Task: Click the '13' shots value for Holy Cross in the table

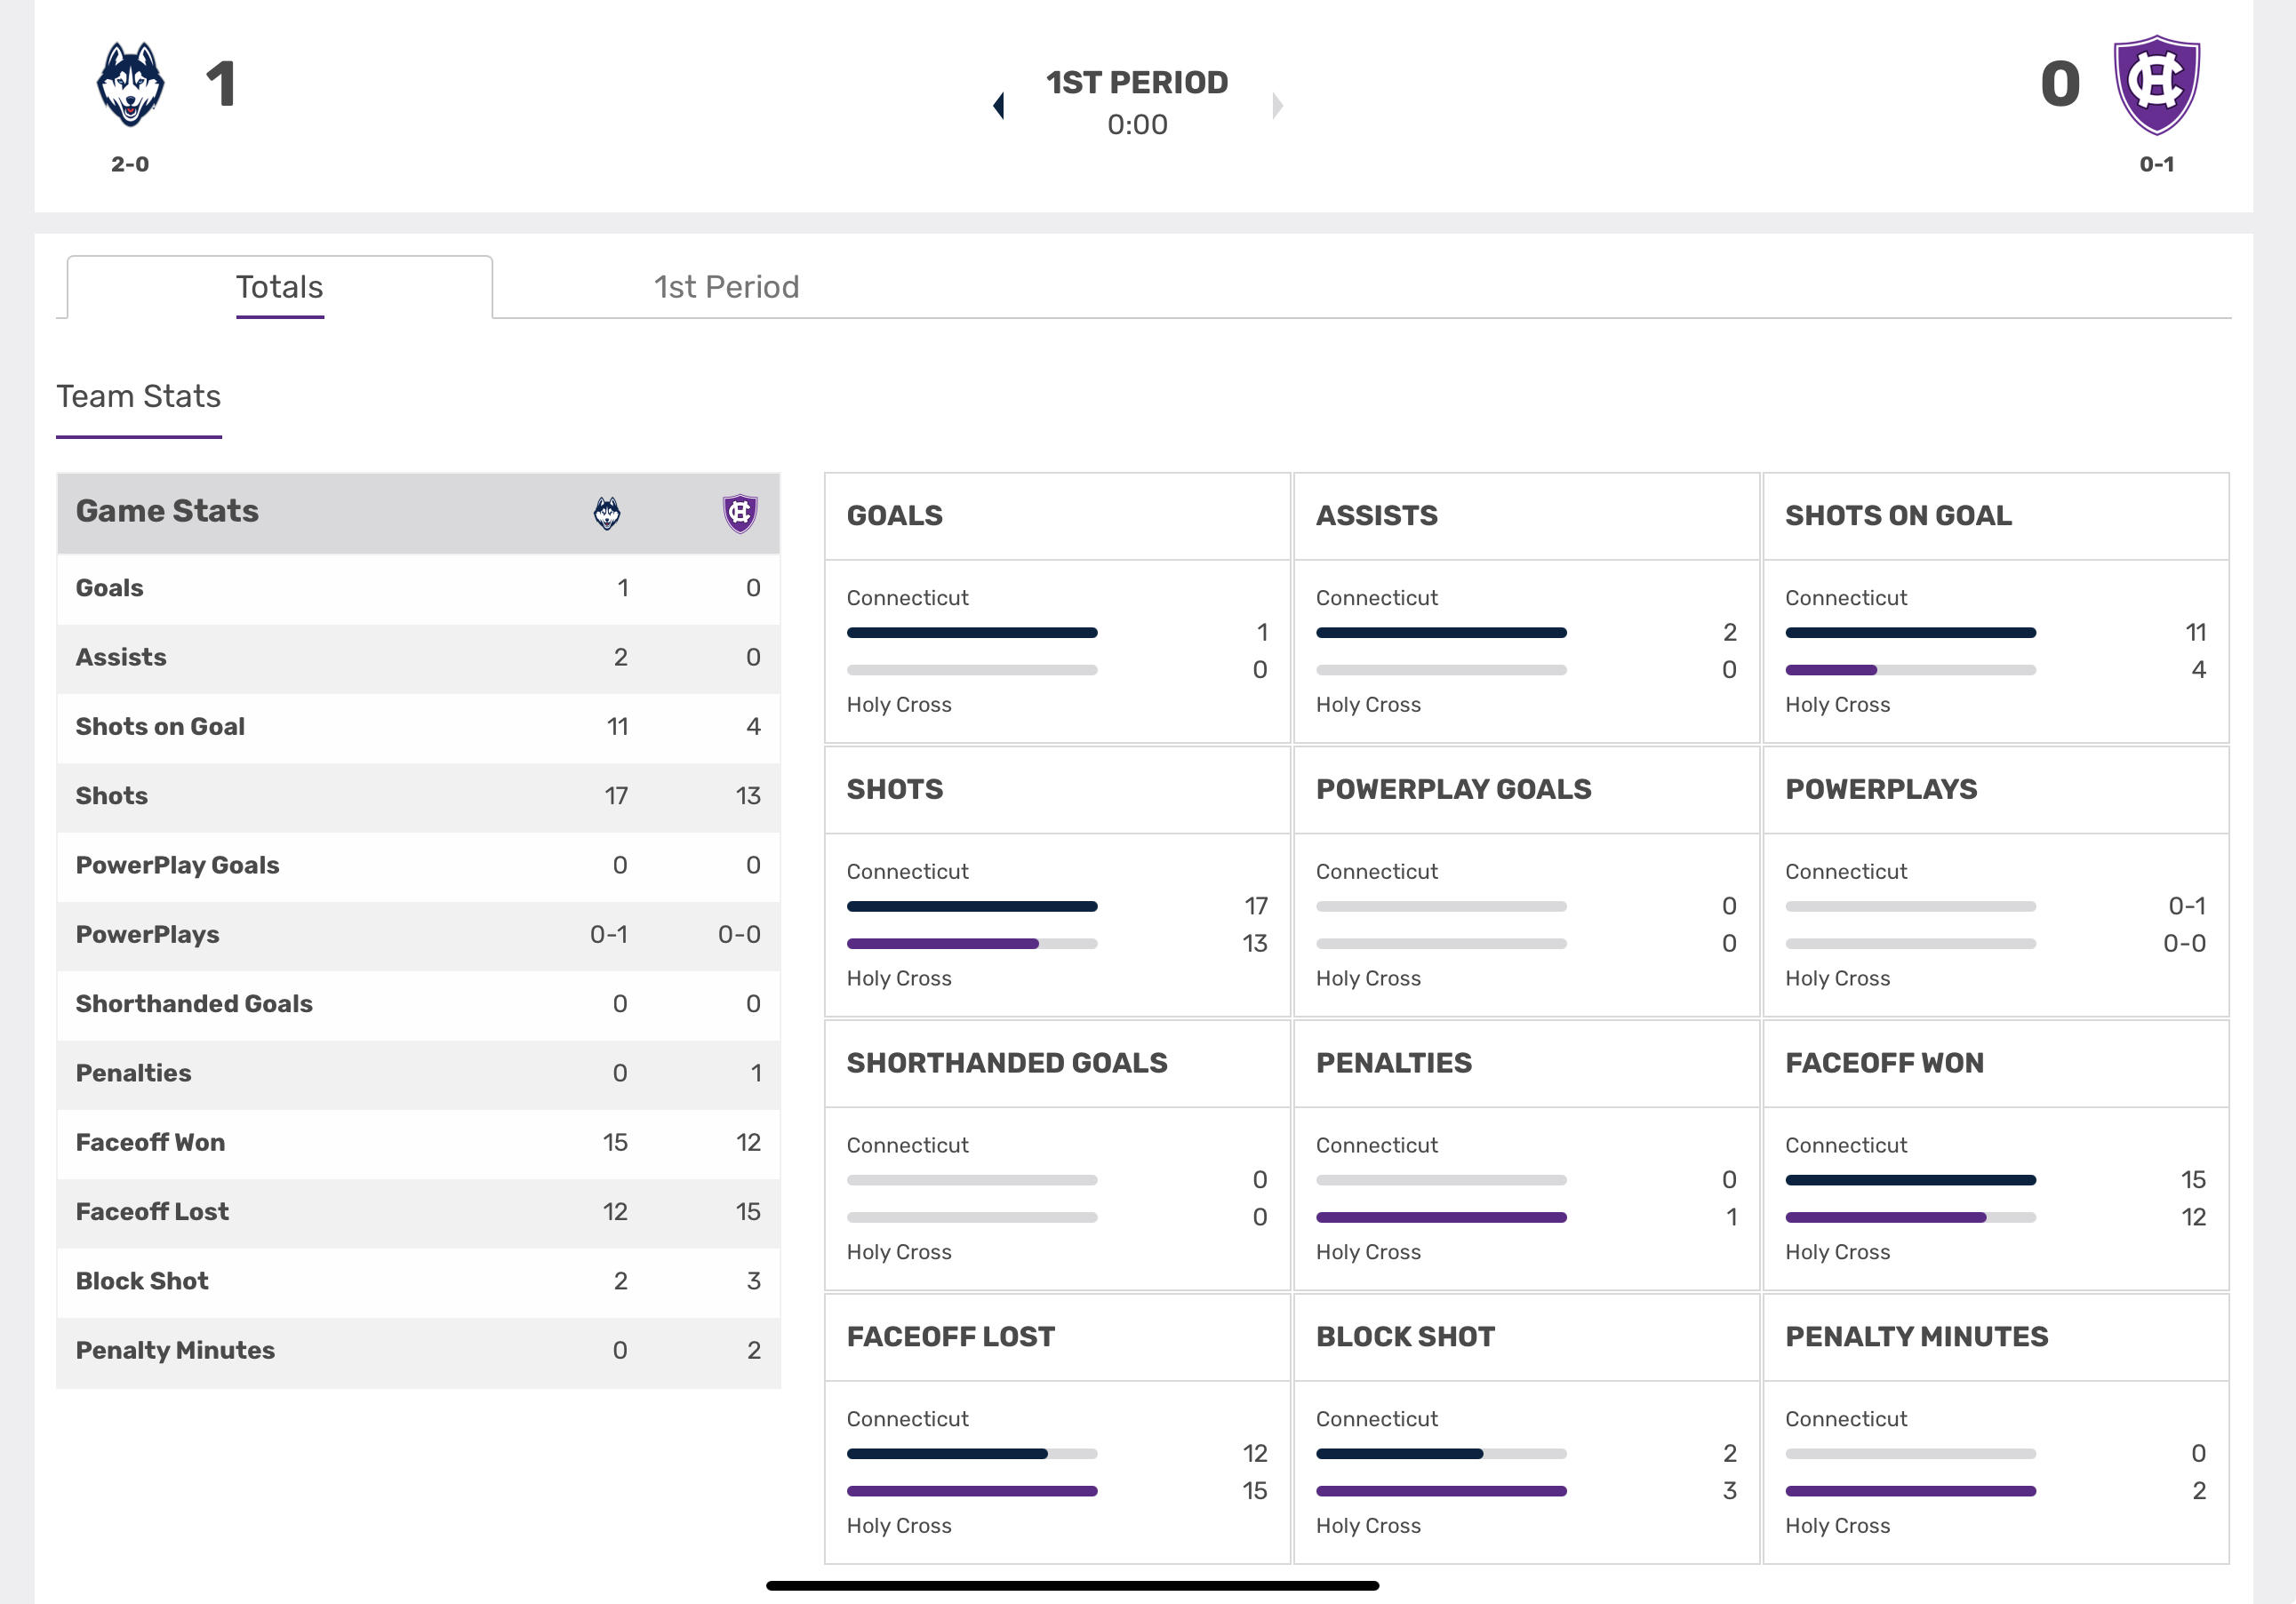Action: click(x=748, y=796)
